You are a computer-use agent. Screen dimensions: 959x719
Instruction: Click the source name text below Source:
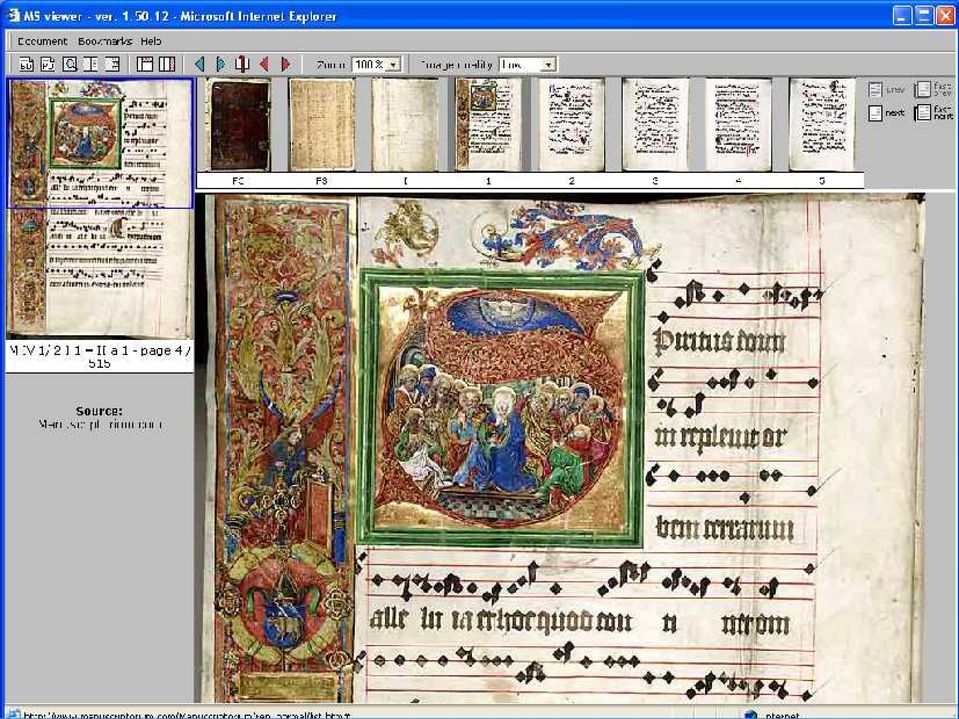coord(100,424)
